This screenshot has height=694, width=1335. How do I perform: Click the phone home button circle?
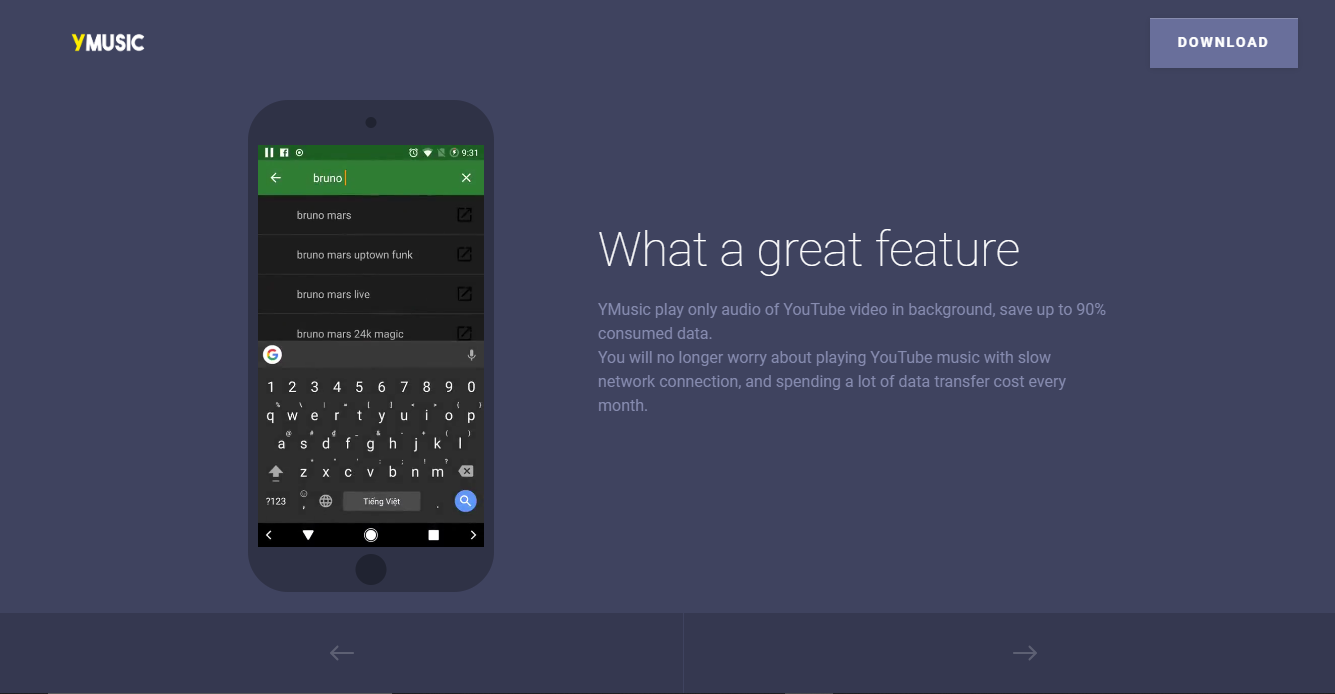pyautogui.click(x=371, y=569)
